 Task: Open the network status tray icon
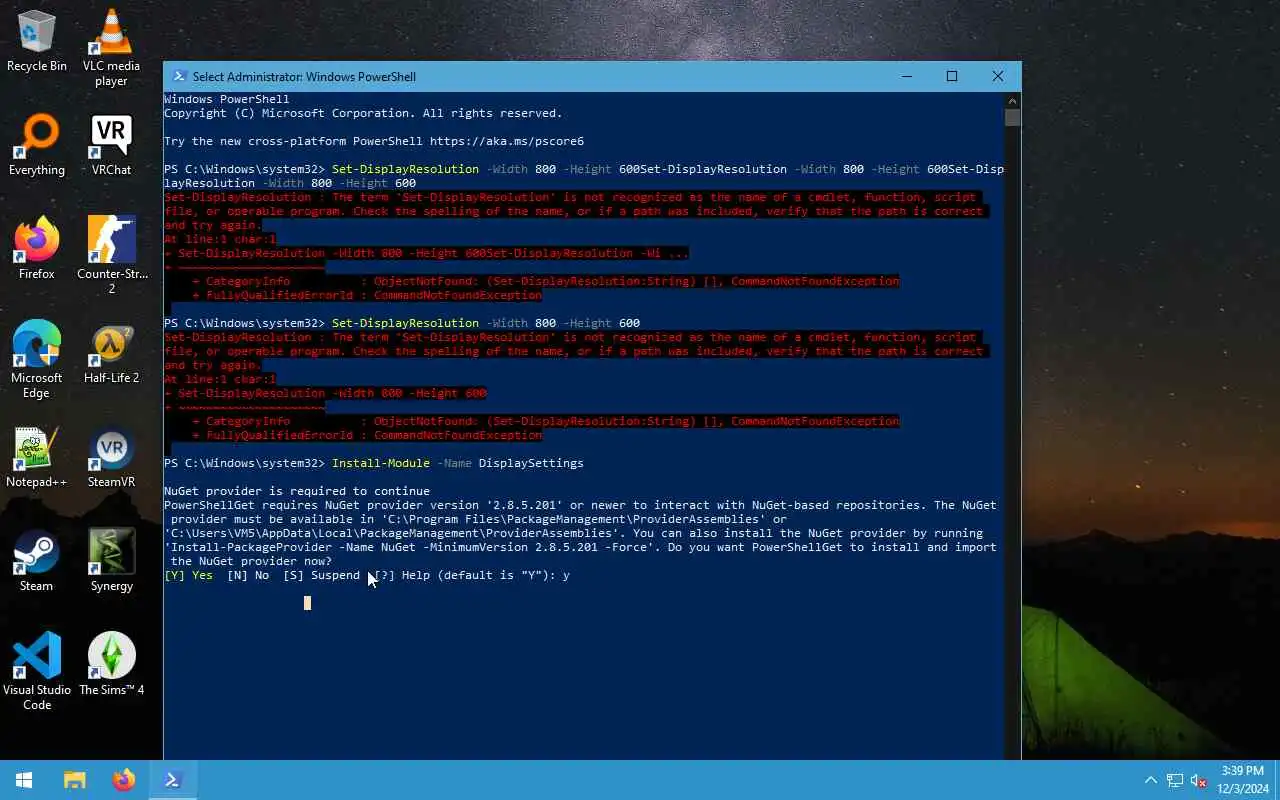click(x=1174, y=780)
